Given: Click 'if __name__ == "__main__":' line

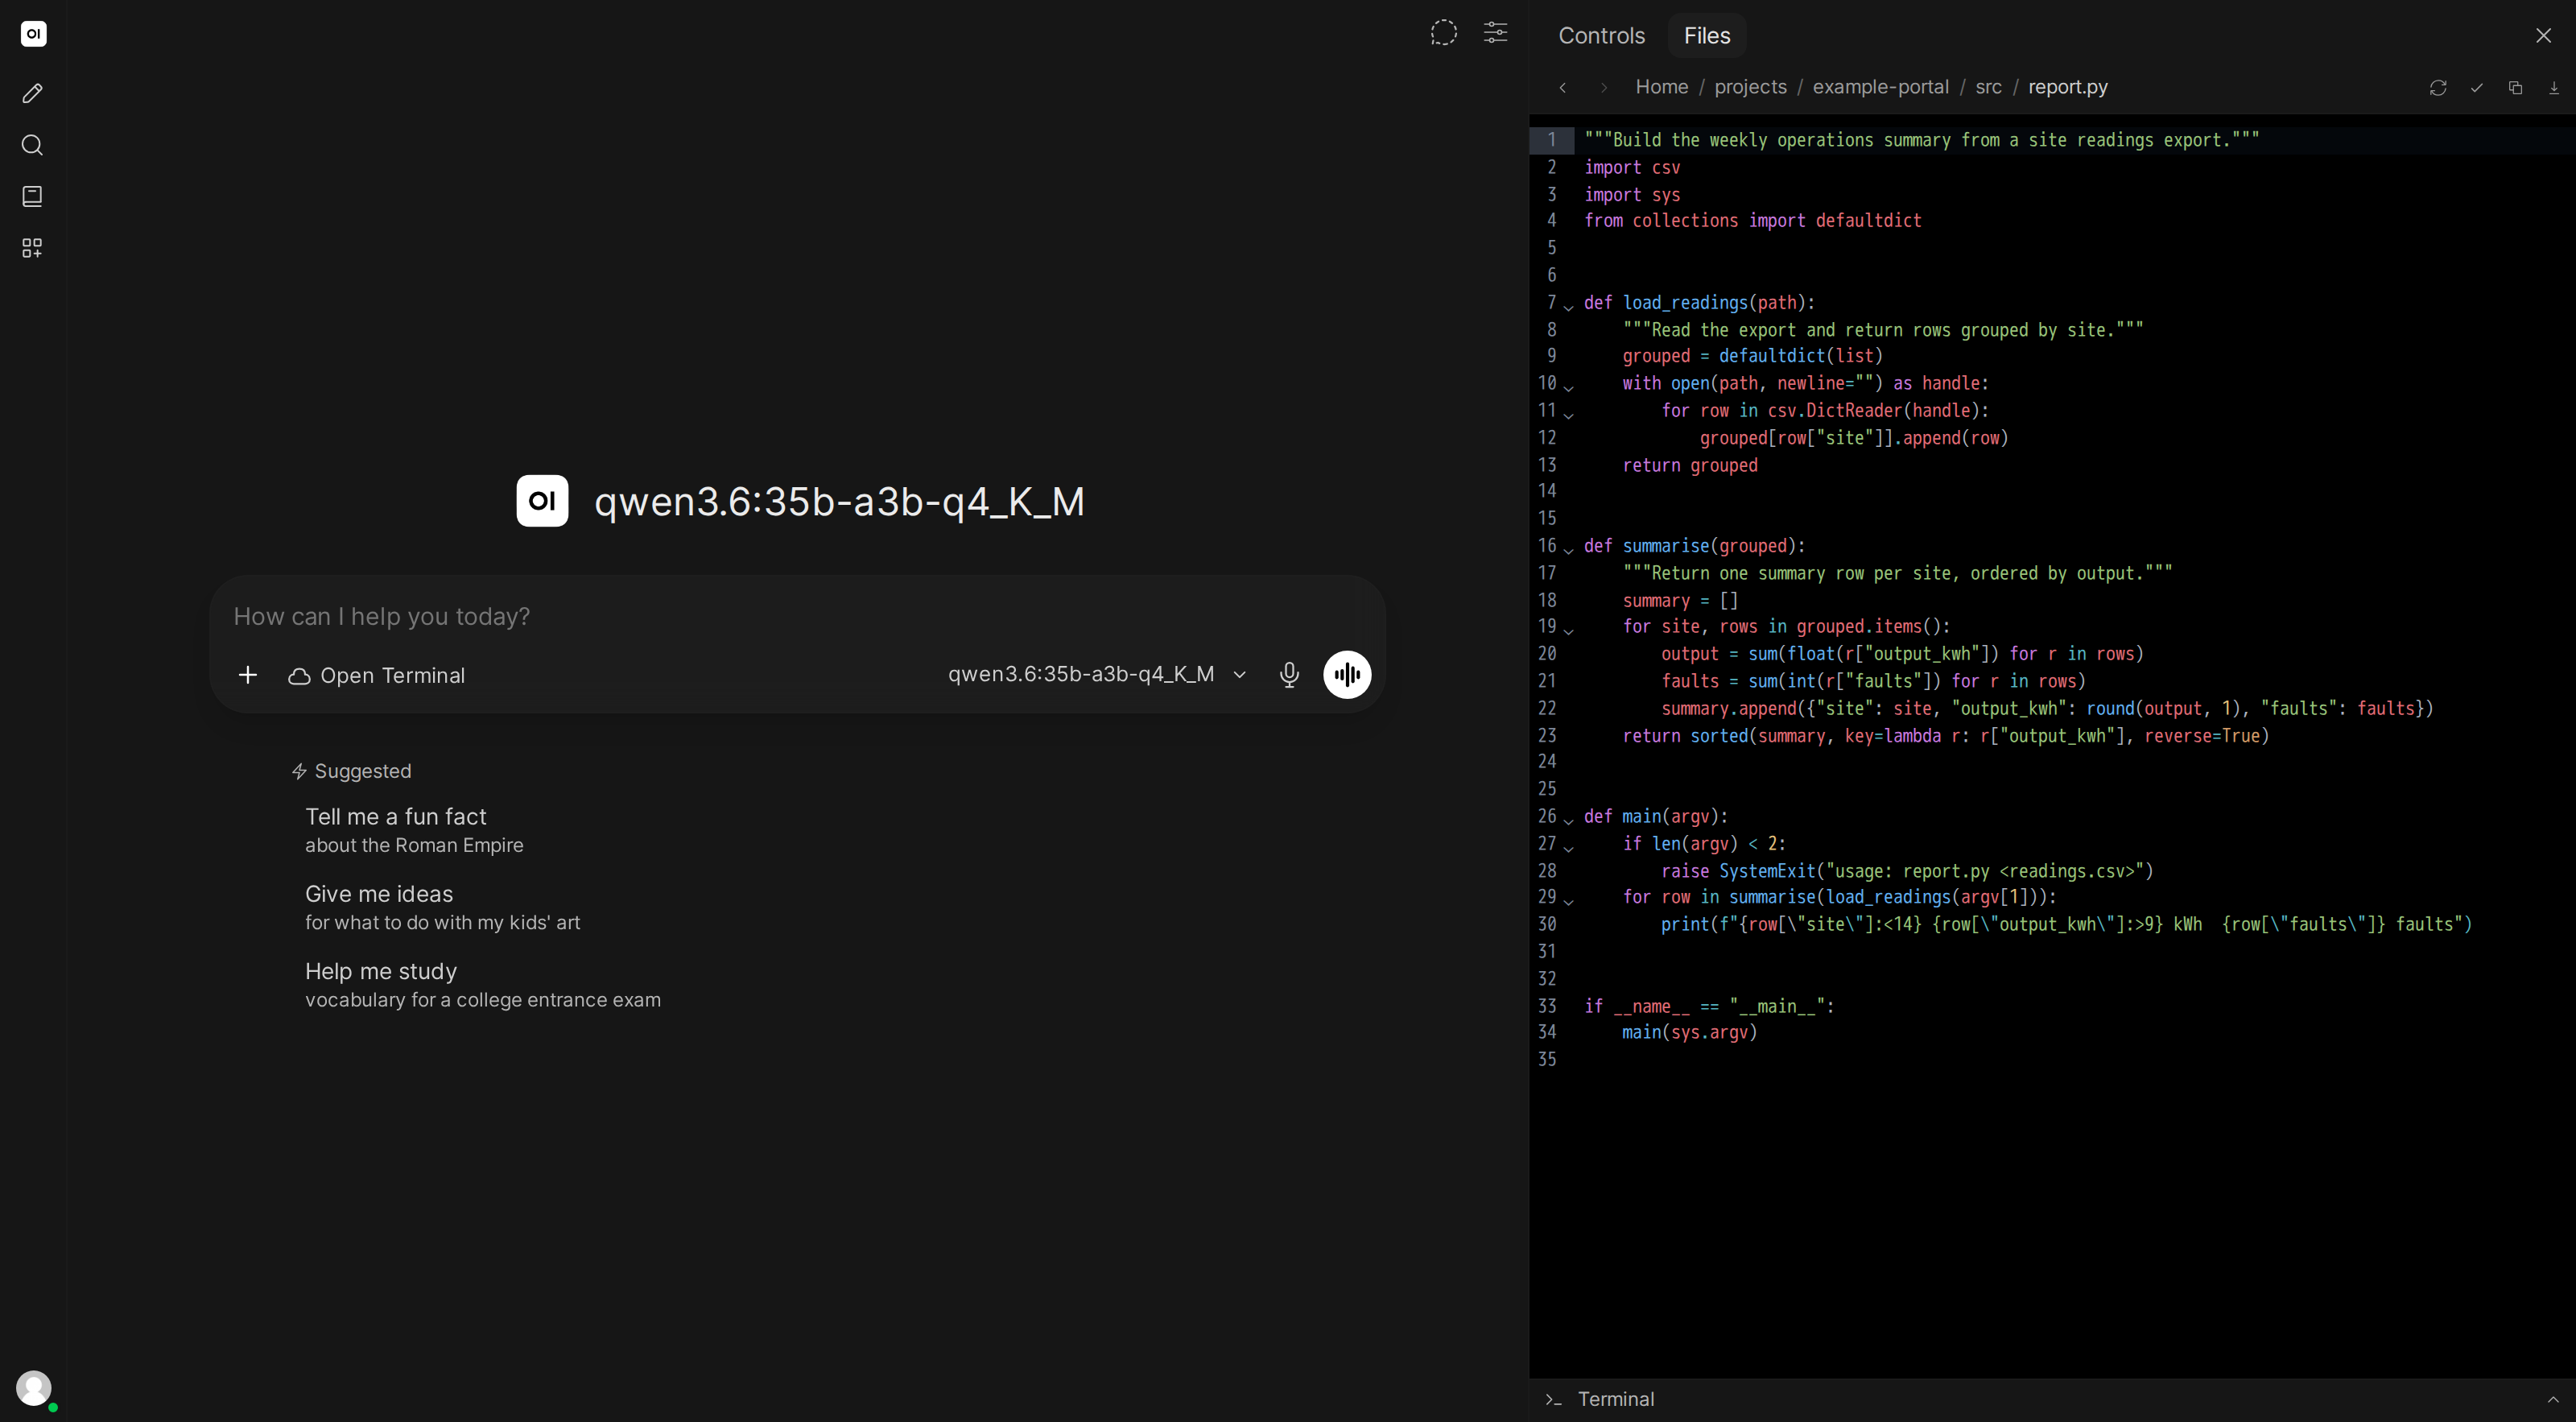Looking at the screenshot, I should [1709, 1006].
